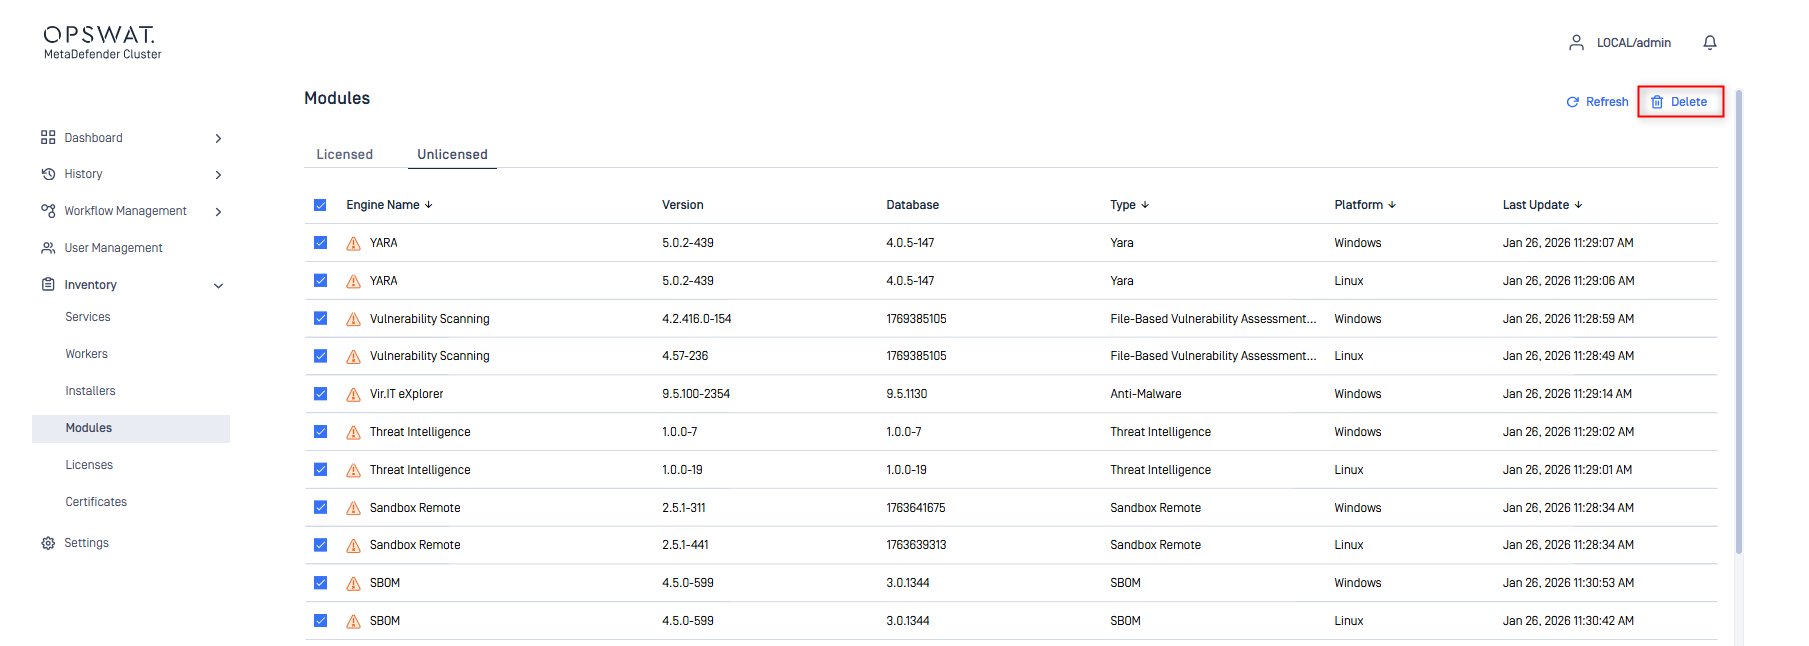Toggle checkbox for YARA Windows row
Screen dimensions: 1809x646
pos(320,243)
